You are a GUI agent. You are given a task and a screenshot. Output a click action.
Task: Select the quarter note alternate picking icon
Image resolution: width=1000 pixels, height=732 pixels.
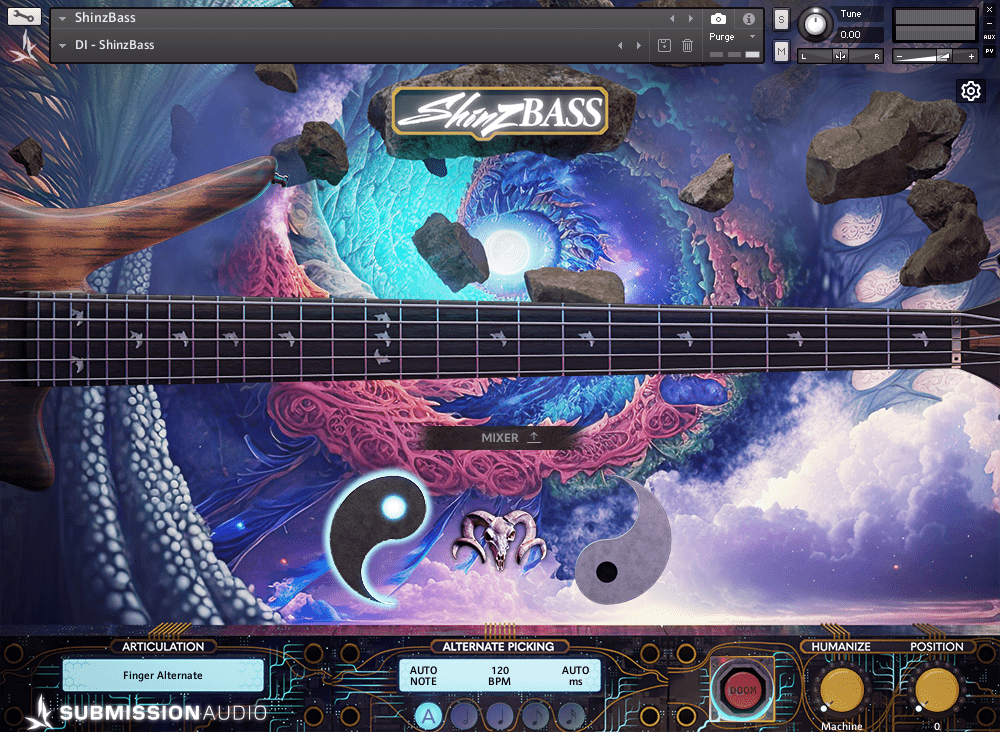point(499,716)
